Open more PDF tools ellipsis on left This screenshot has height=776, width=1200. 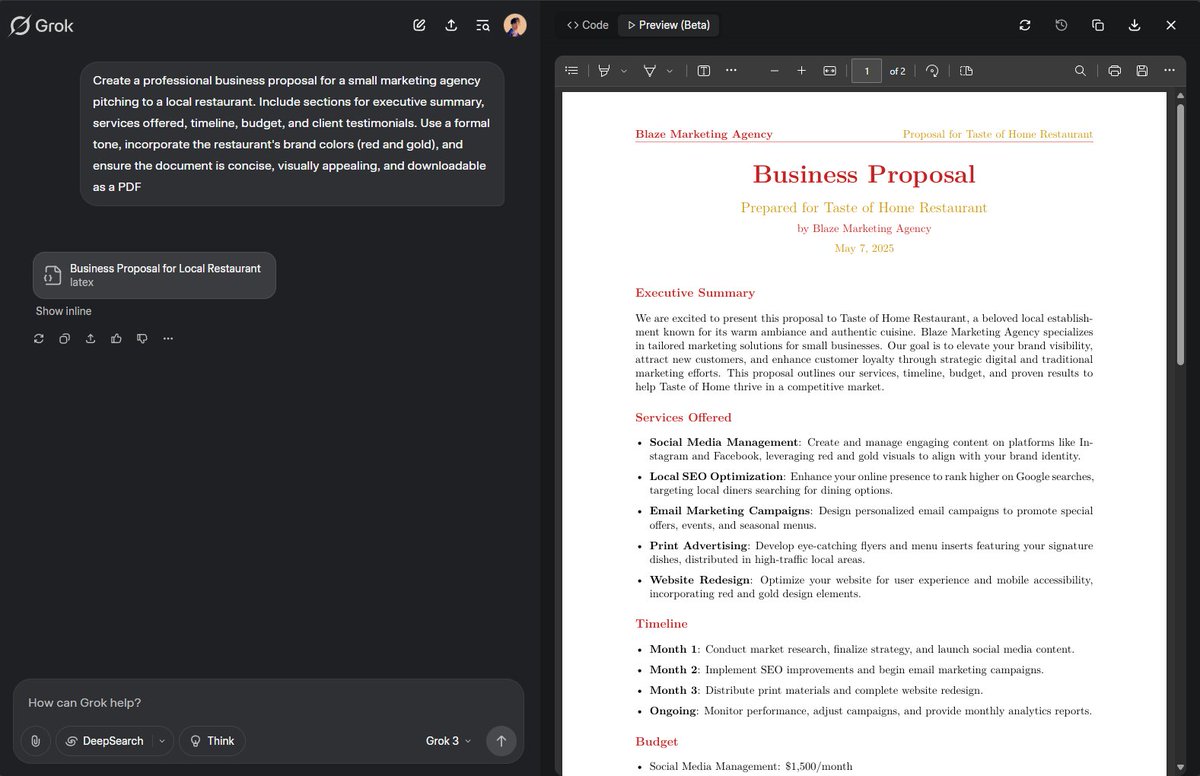pos(732,70)
